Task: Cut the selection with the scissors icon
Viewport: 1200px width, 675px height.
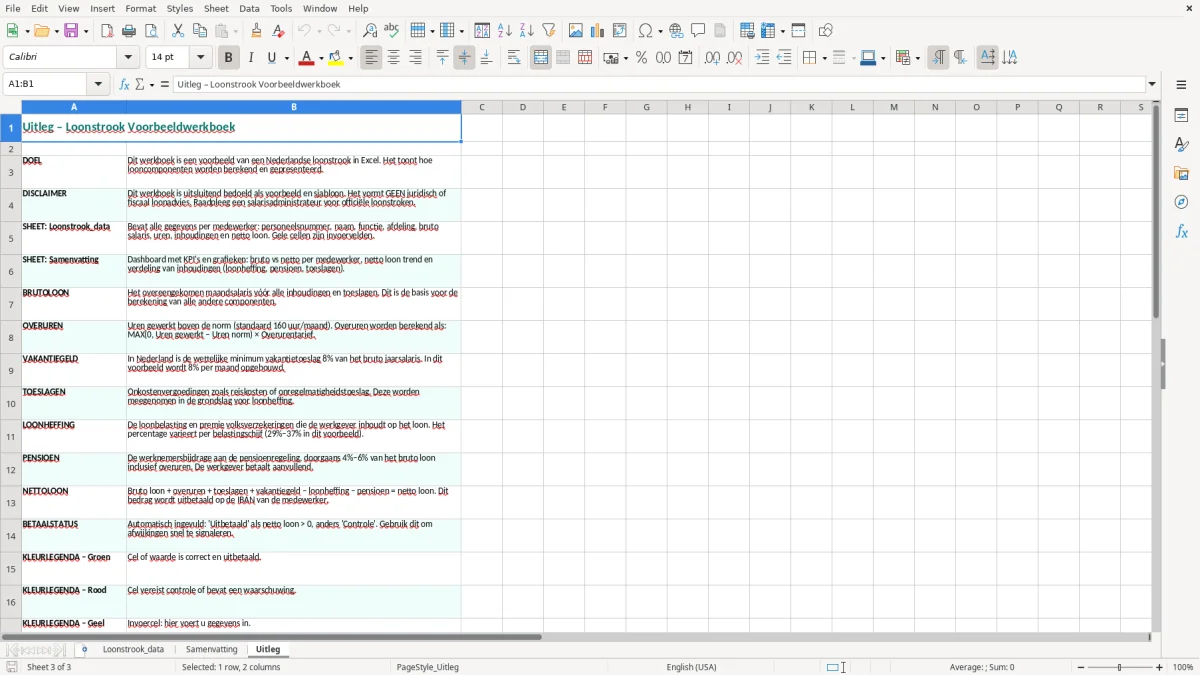Action: point(178,31)
